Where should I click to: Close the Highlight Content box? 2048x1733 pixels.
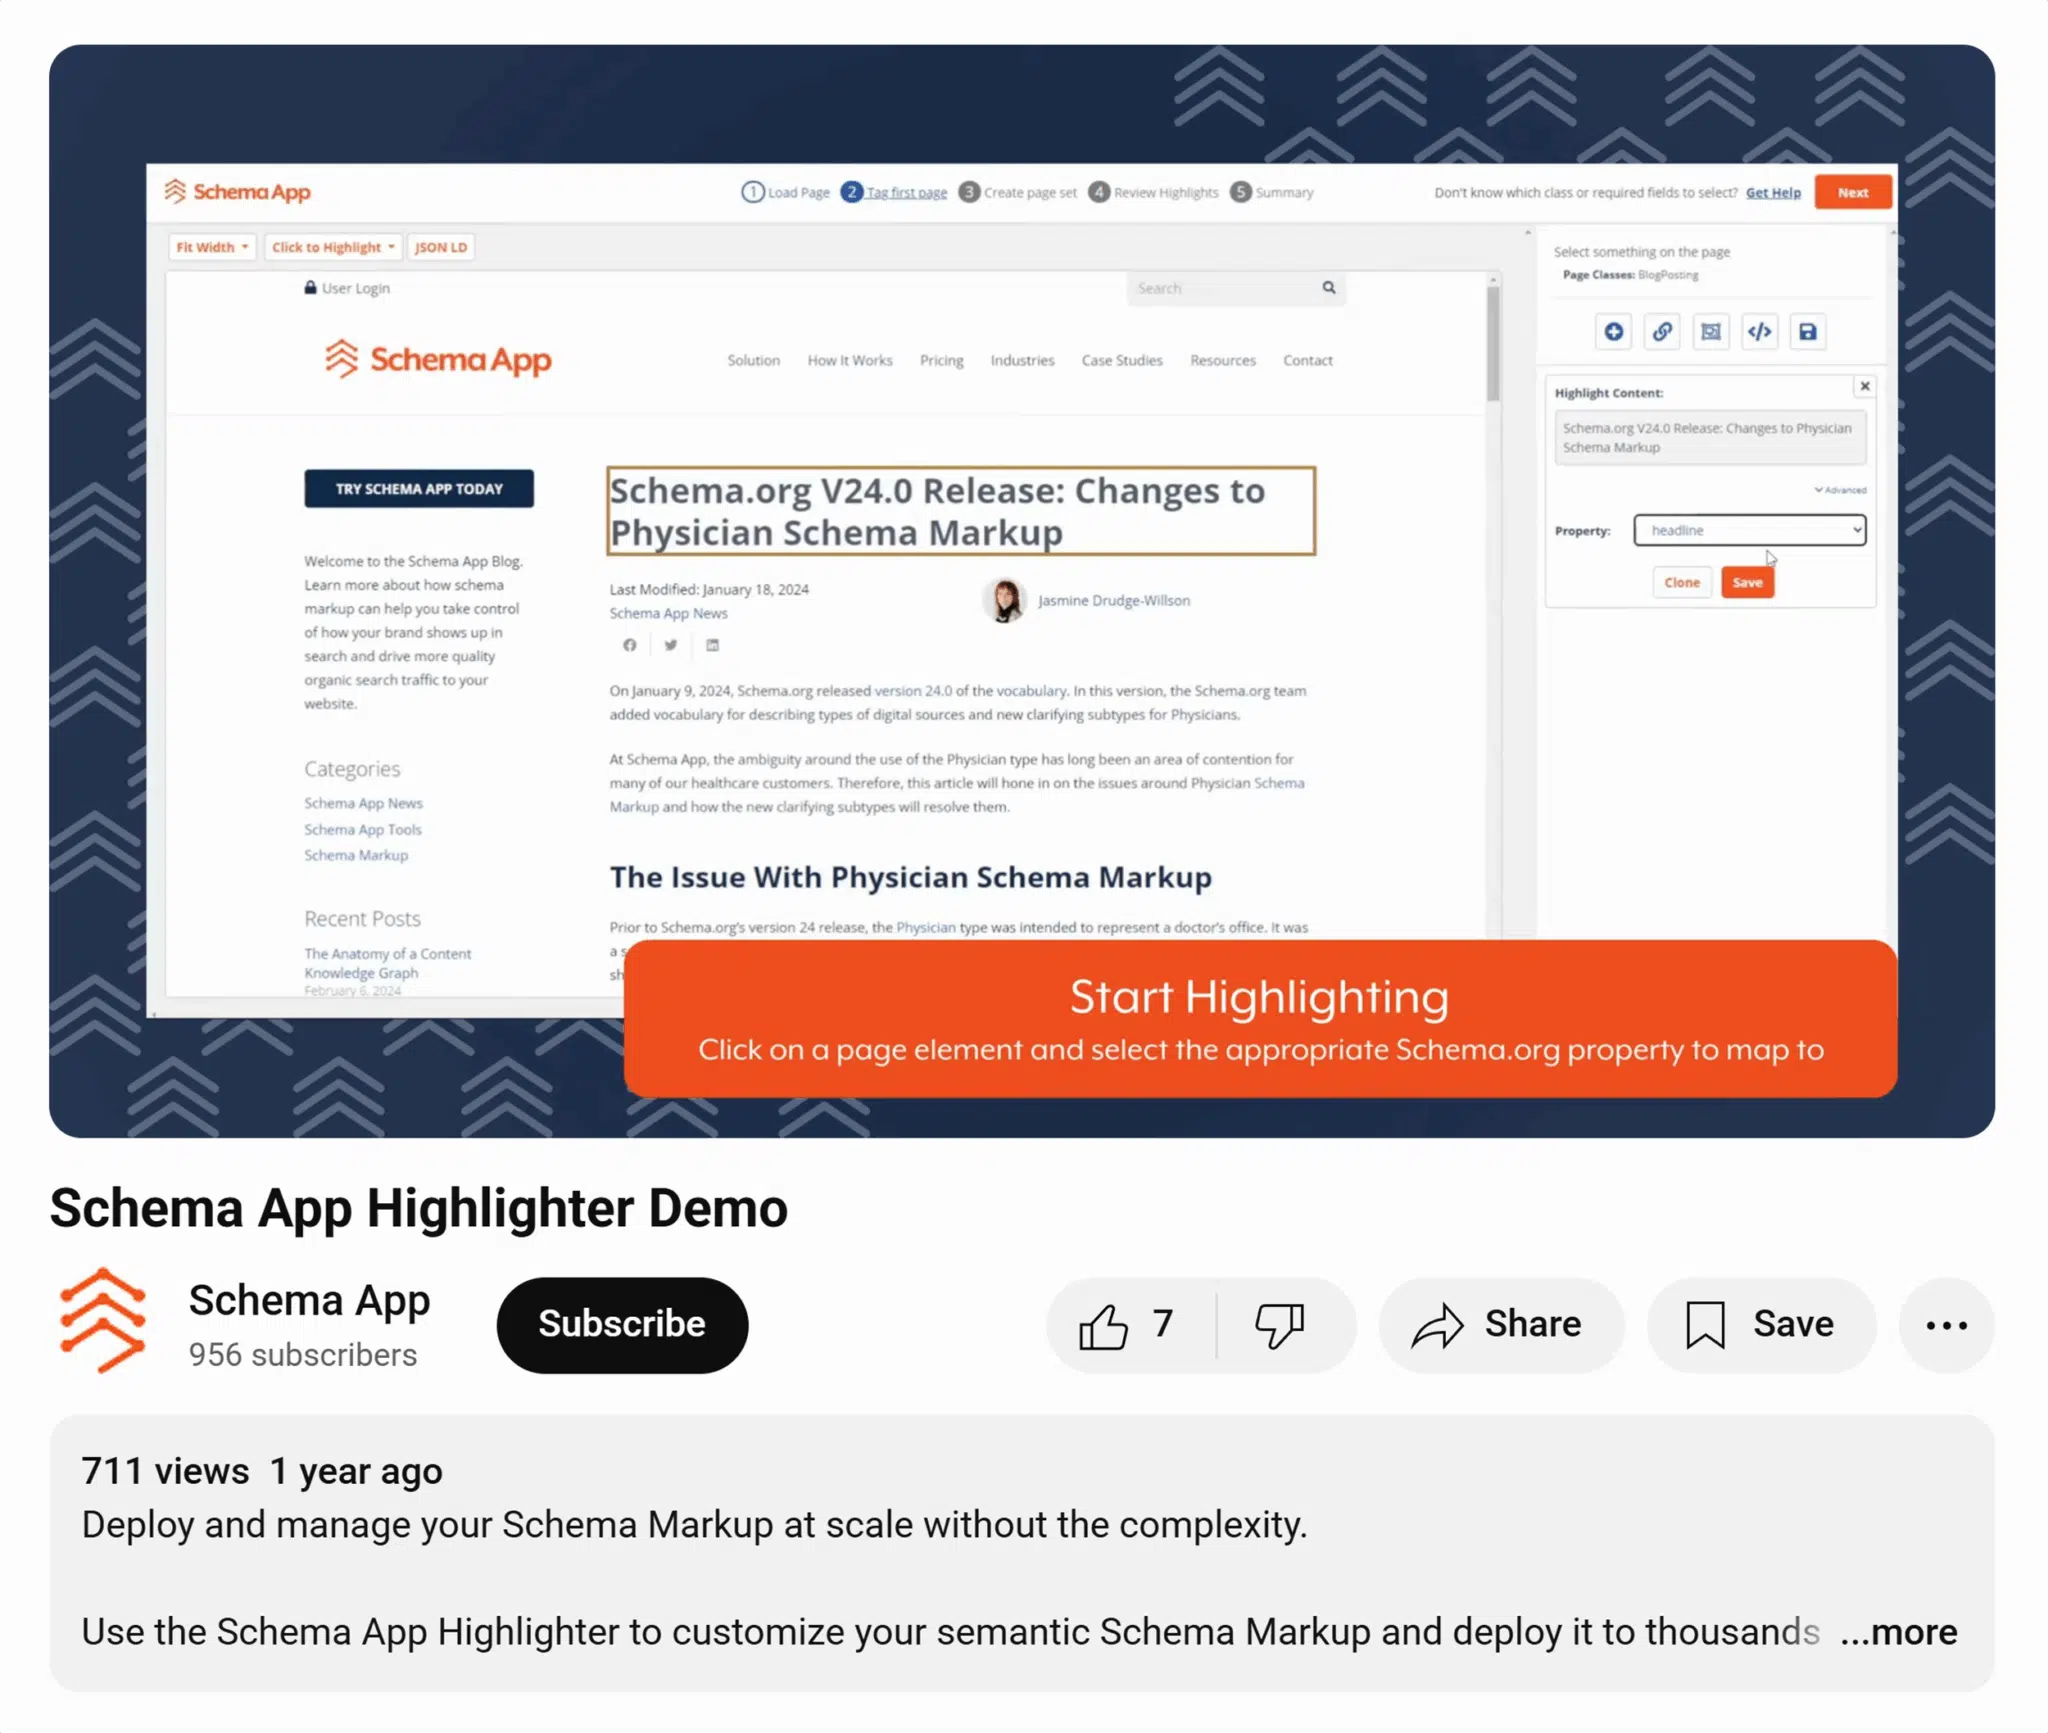coord(1865,386)
